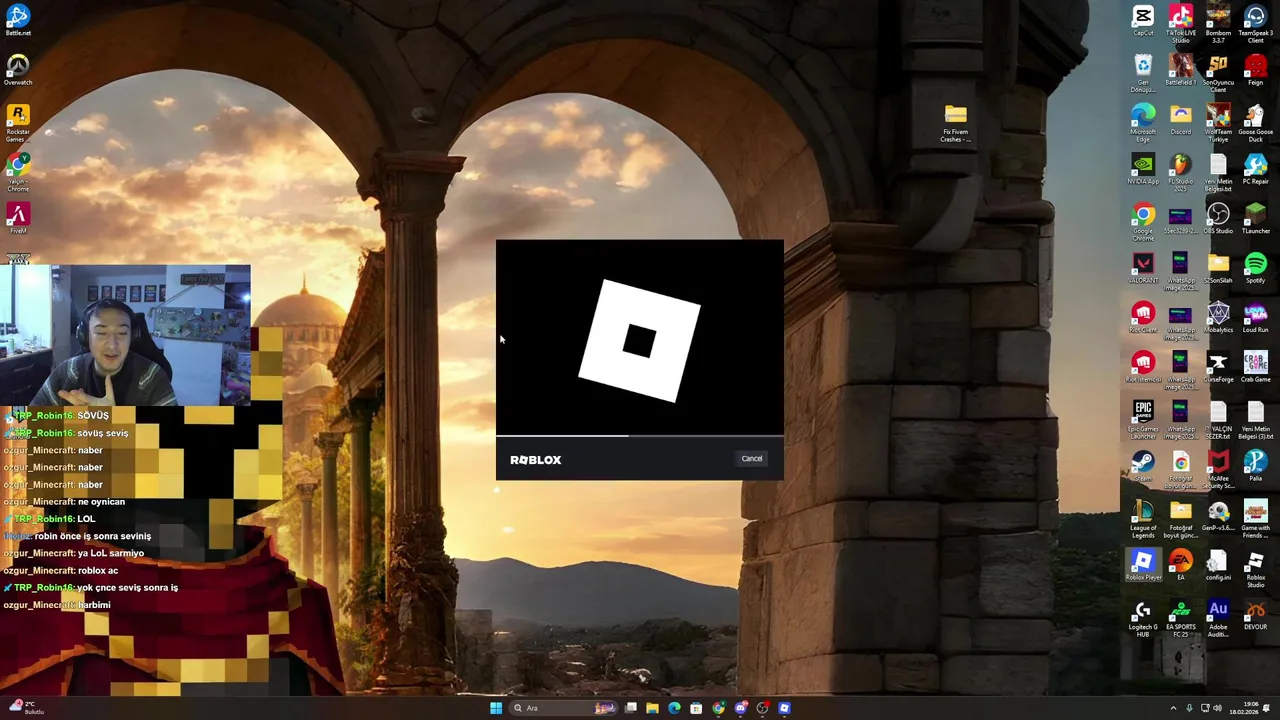The image size is (1280, 720).
Task: Open the EA app shortcut
Action: 1181,565
